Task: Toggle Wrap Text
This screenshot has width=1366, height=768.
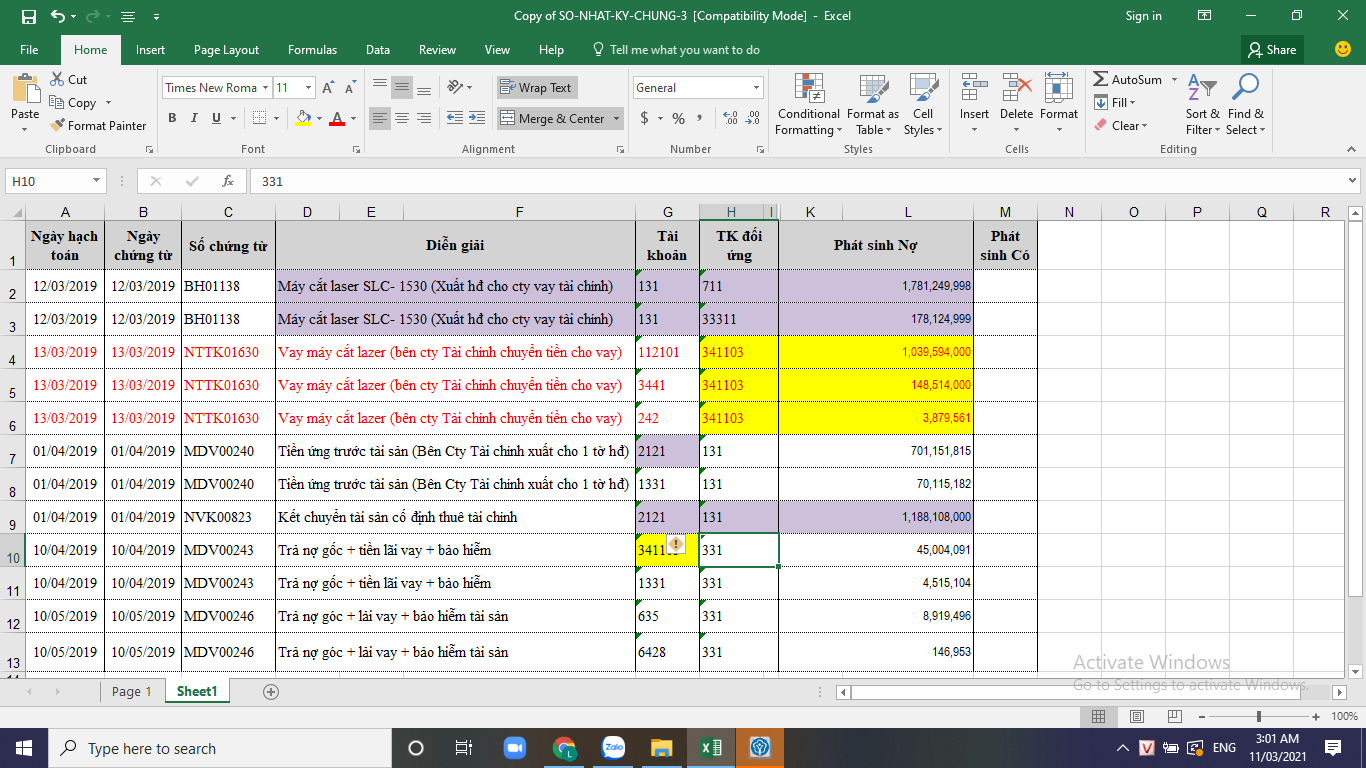Action: click(x=536, y=88)
